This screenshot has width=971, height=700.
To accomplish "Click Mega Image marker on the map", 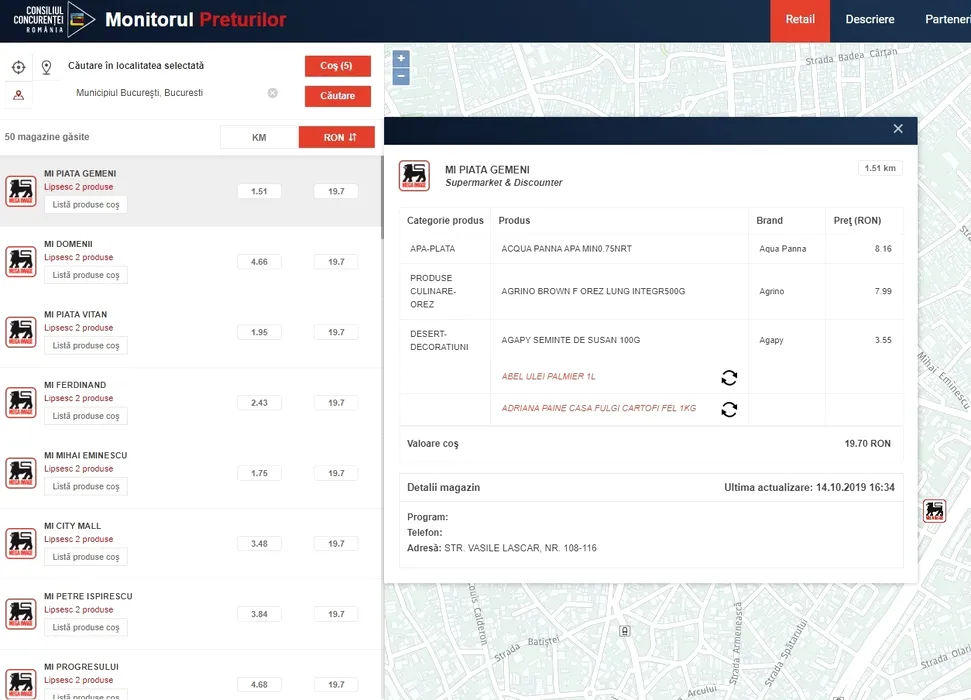I will pos(934,511).
